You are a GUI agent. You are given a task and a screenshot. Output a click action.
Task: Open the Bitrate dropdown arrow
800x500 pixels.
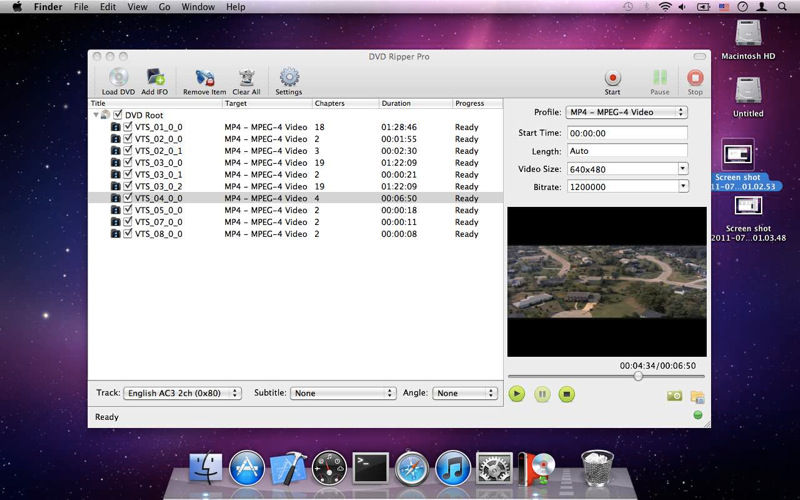point(683,186)
